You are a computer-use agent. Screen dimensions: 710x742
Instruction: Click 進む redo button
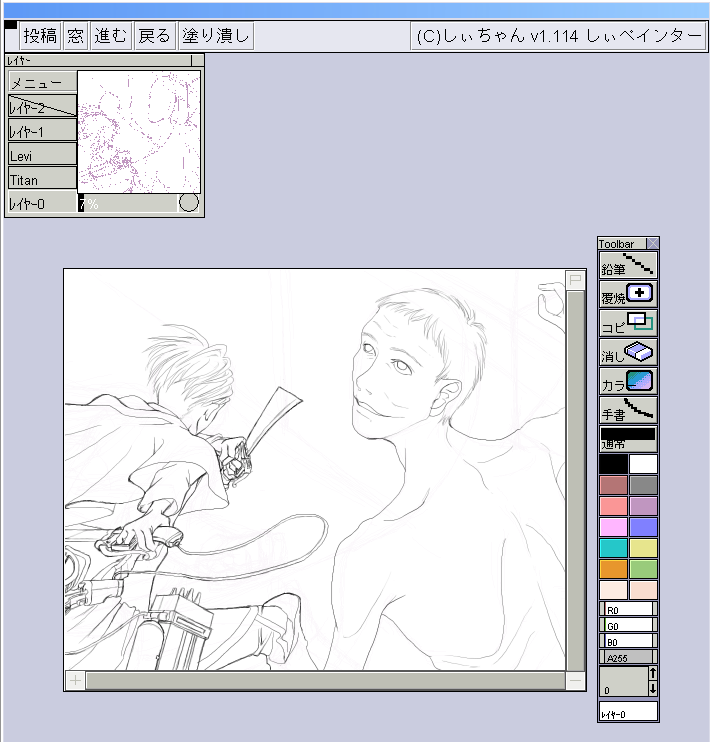111,36
